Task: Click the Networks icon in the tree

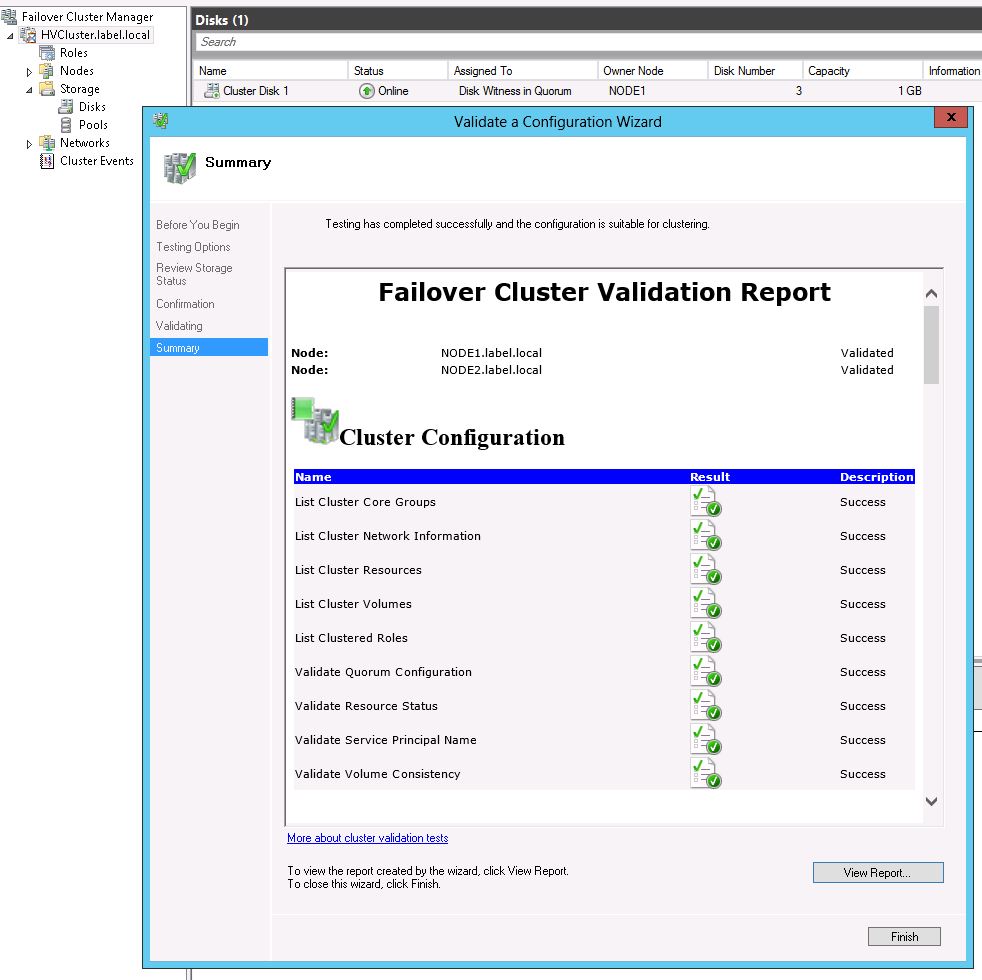Action: coord(46,143)
